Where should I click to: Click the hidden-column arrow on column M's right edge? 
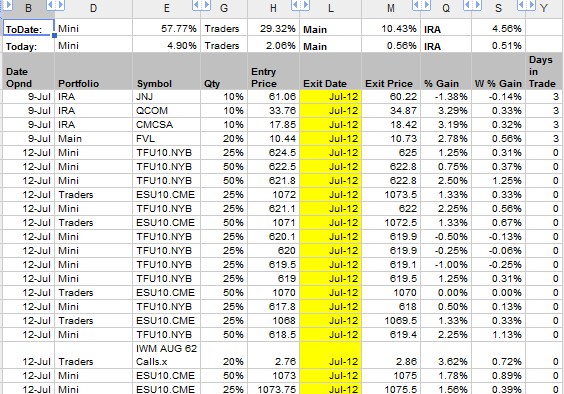pos(417,5)
